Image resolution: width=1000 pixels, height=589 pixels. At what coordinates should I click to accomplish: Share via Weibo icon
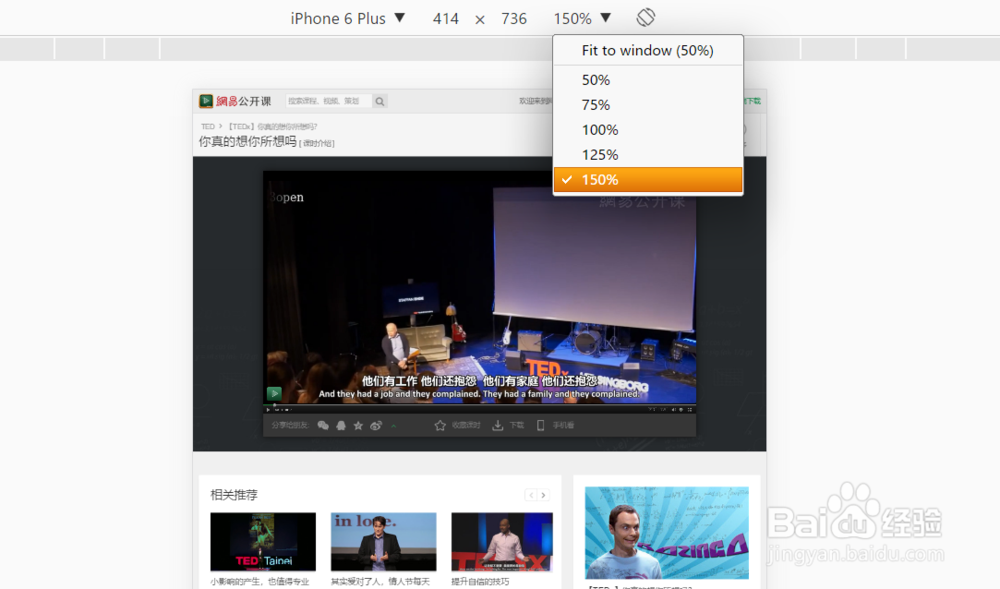pyautogui.click(x=376, y=425)
